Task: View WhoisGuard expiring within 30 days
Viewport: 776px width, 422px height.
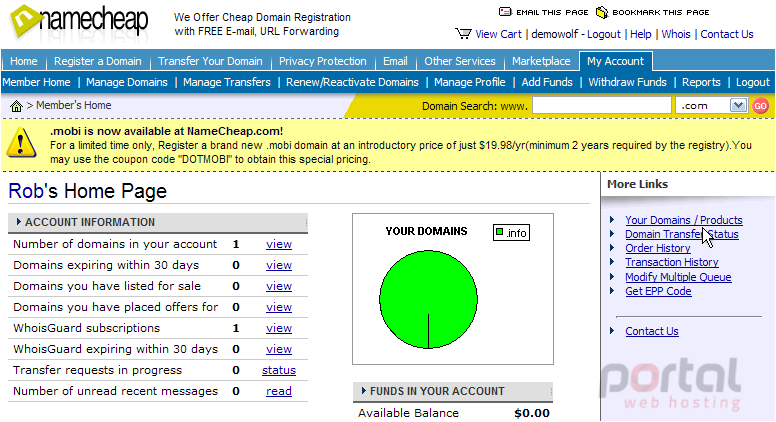Action: [279, 349]
